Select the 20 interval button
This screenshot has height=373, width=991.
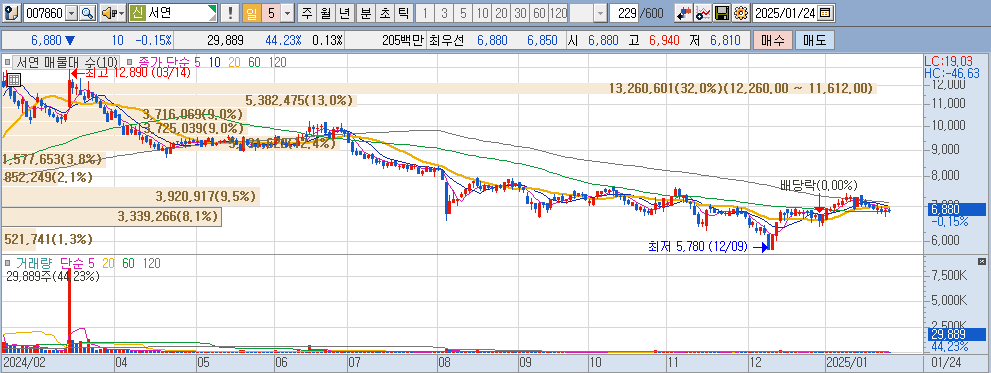pos(502,13)
